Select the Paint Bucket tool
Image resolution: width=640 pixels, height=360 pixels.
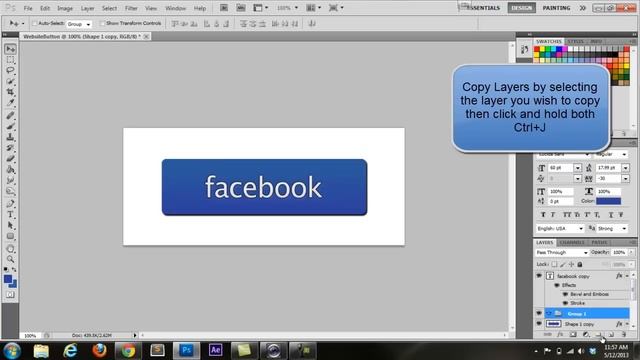click(10, 169)
